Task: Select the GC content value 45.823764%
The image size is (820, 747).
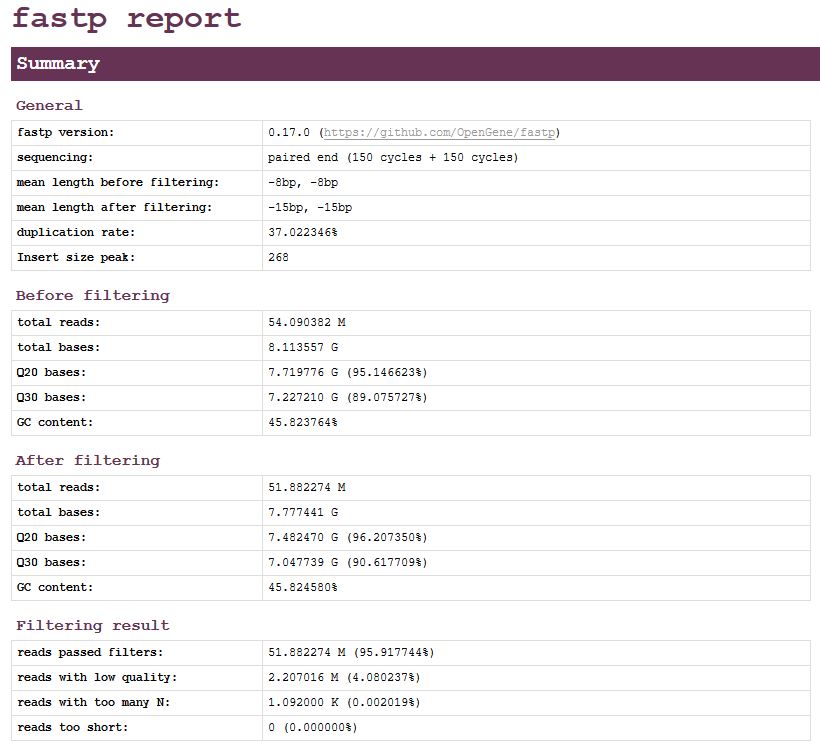Action: click(302, 422)
